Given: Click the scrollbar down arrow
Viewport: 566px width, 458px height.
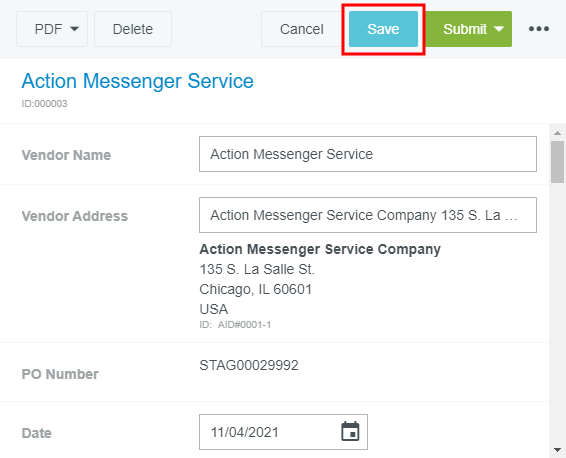Looking at the screenshot, I should [557, 450].
